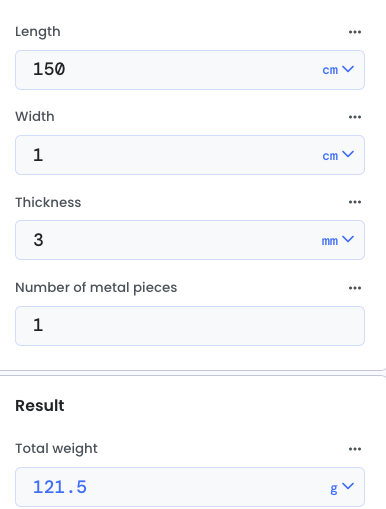Screen dimensions: 386x509
Task: Click the Width label text
Action: [x=35, y=117]
